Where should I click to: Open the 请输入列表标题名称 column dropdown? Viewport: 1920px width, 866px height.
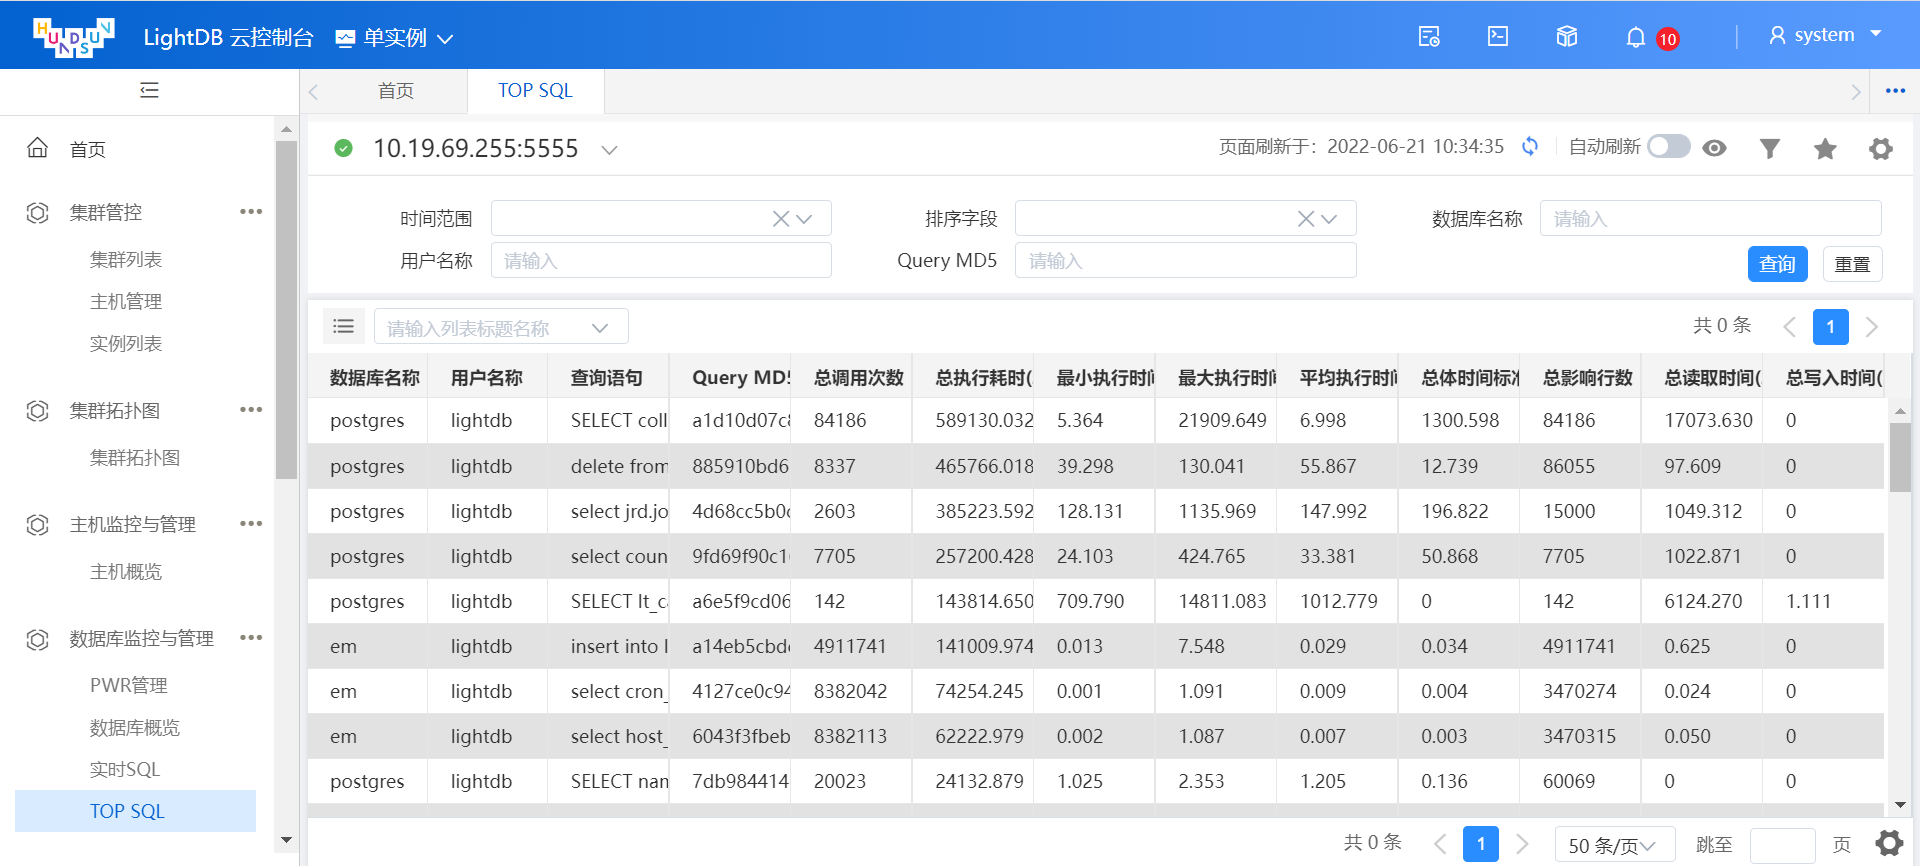[501, 327]
